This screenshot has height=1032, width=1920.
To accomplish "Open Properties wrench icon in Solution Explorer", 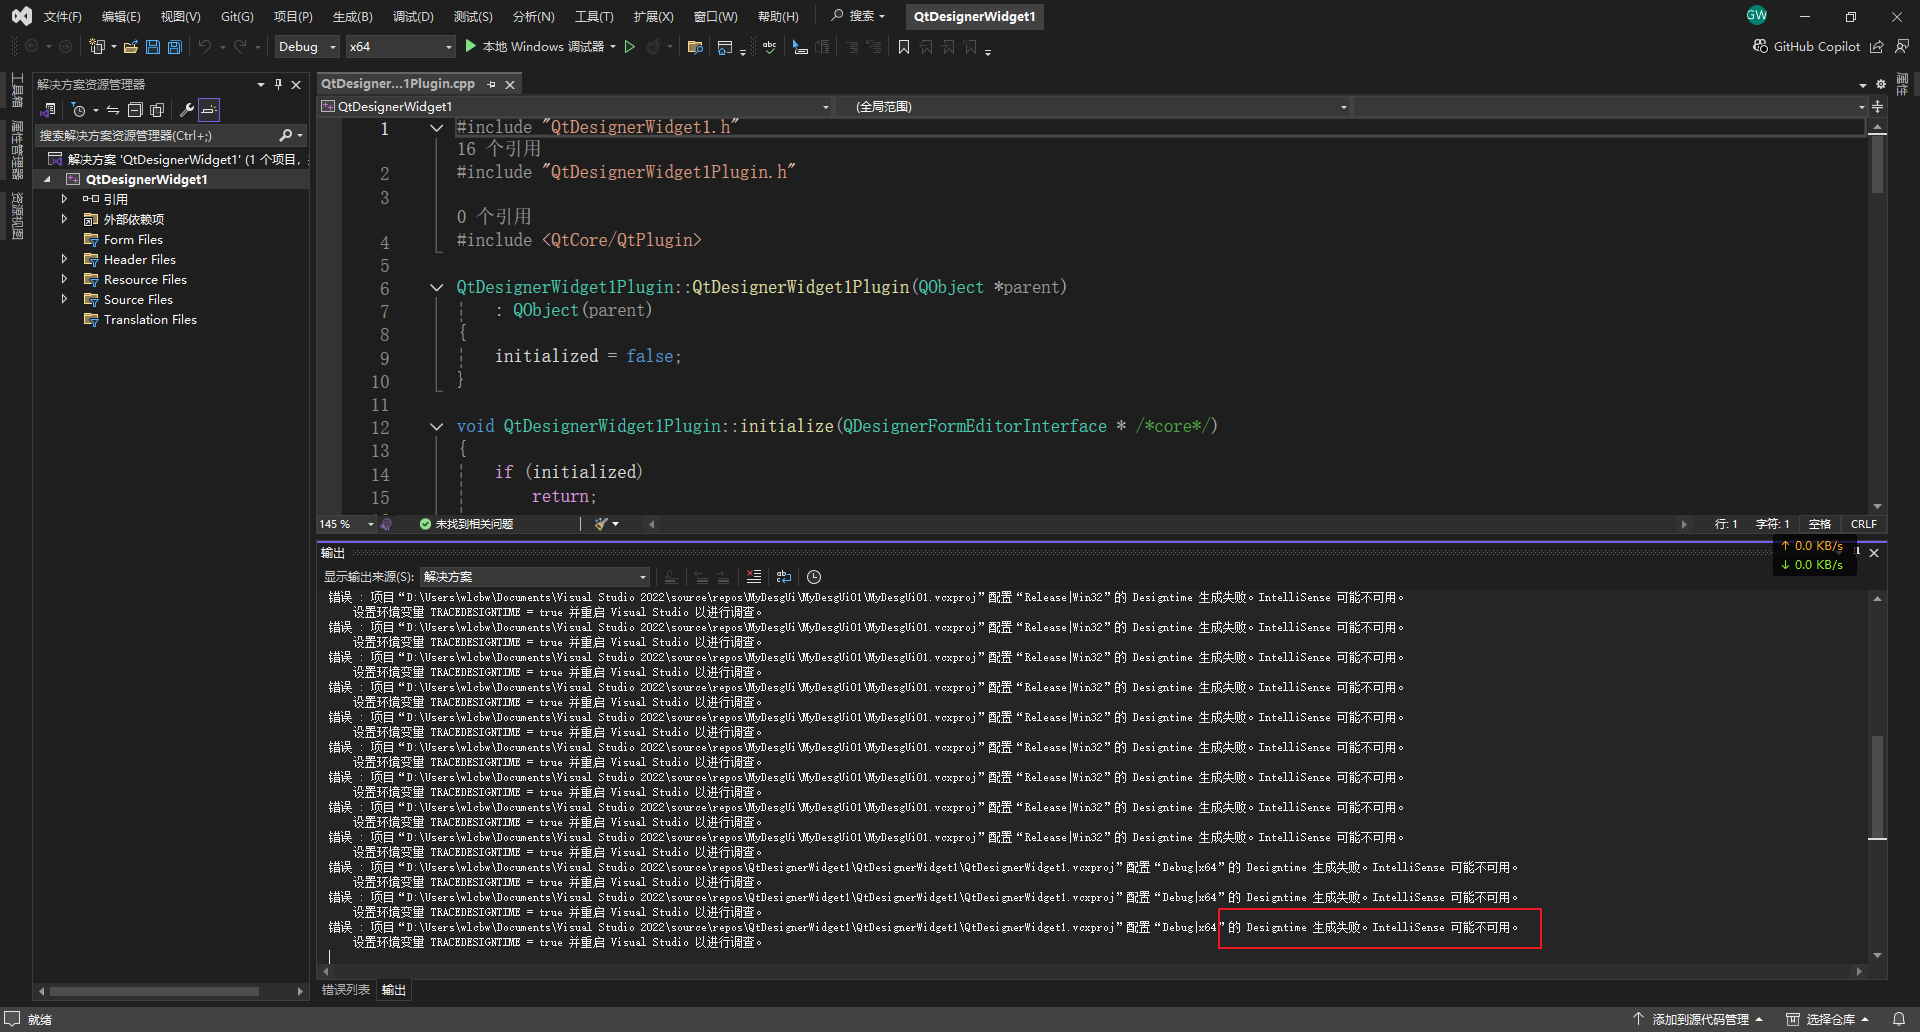I will pos(186,110).
